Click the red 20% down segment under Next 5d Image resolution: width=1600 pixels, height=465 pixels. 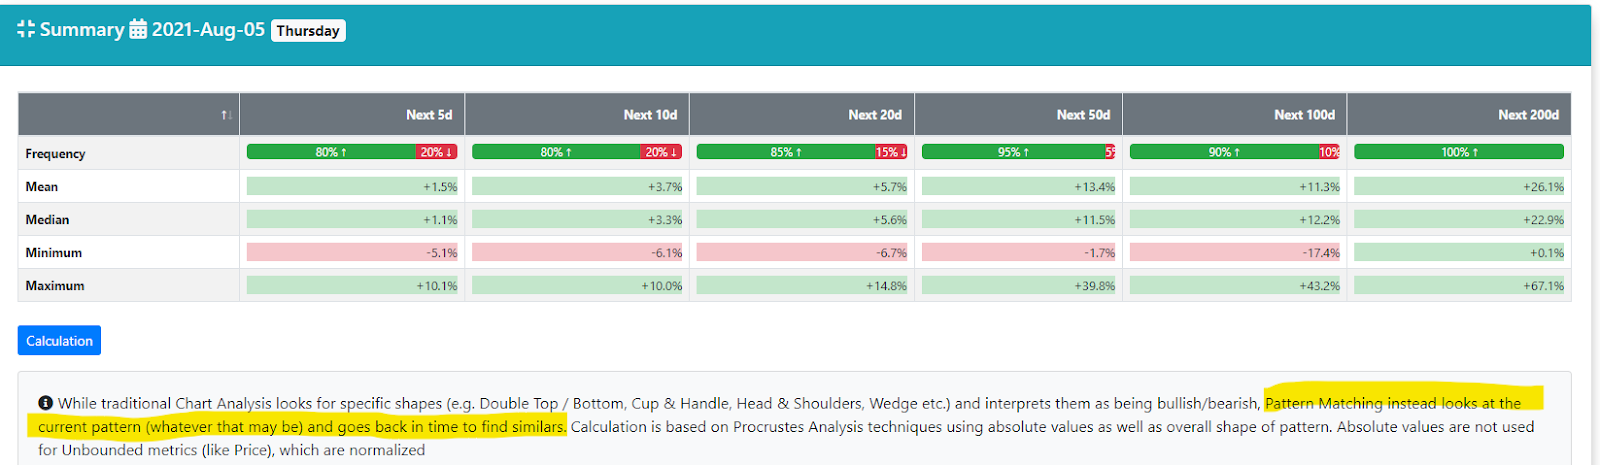pyautogui.click(x=437, y=152)
